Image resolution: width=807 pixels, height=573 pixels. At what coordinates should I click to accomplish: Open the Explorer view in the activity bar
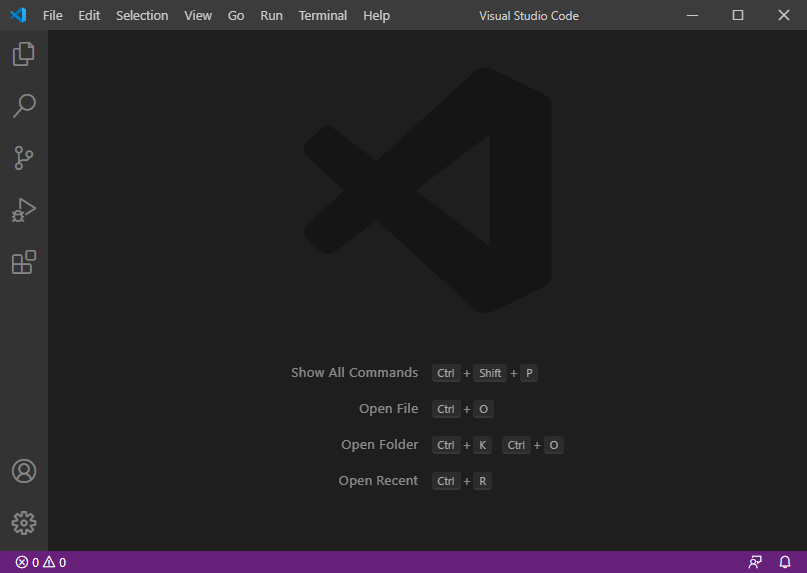(24, 54)
